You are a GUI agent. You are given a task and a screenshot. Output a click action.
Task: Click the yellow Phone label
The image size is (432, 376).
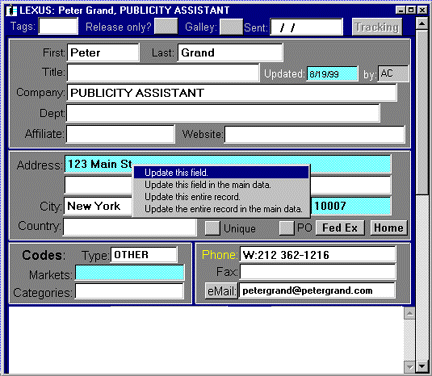[220, 255]
